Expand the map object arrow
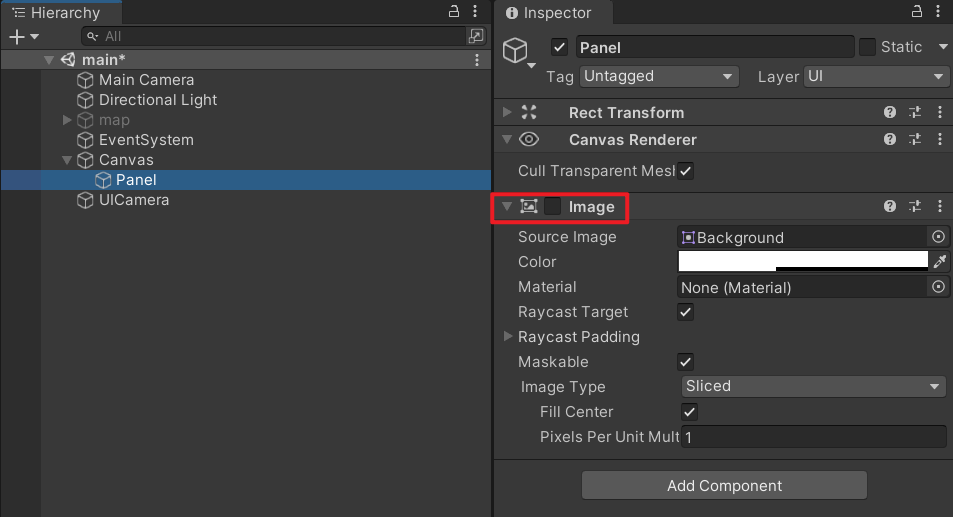The image size is (953, 517). coord(67,120)
